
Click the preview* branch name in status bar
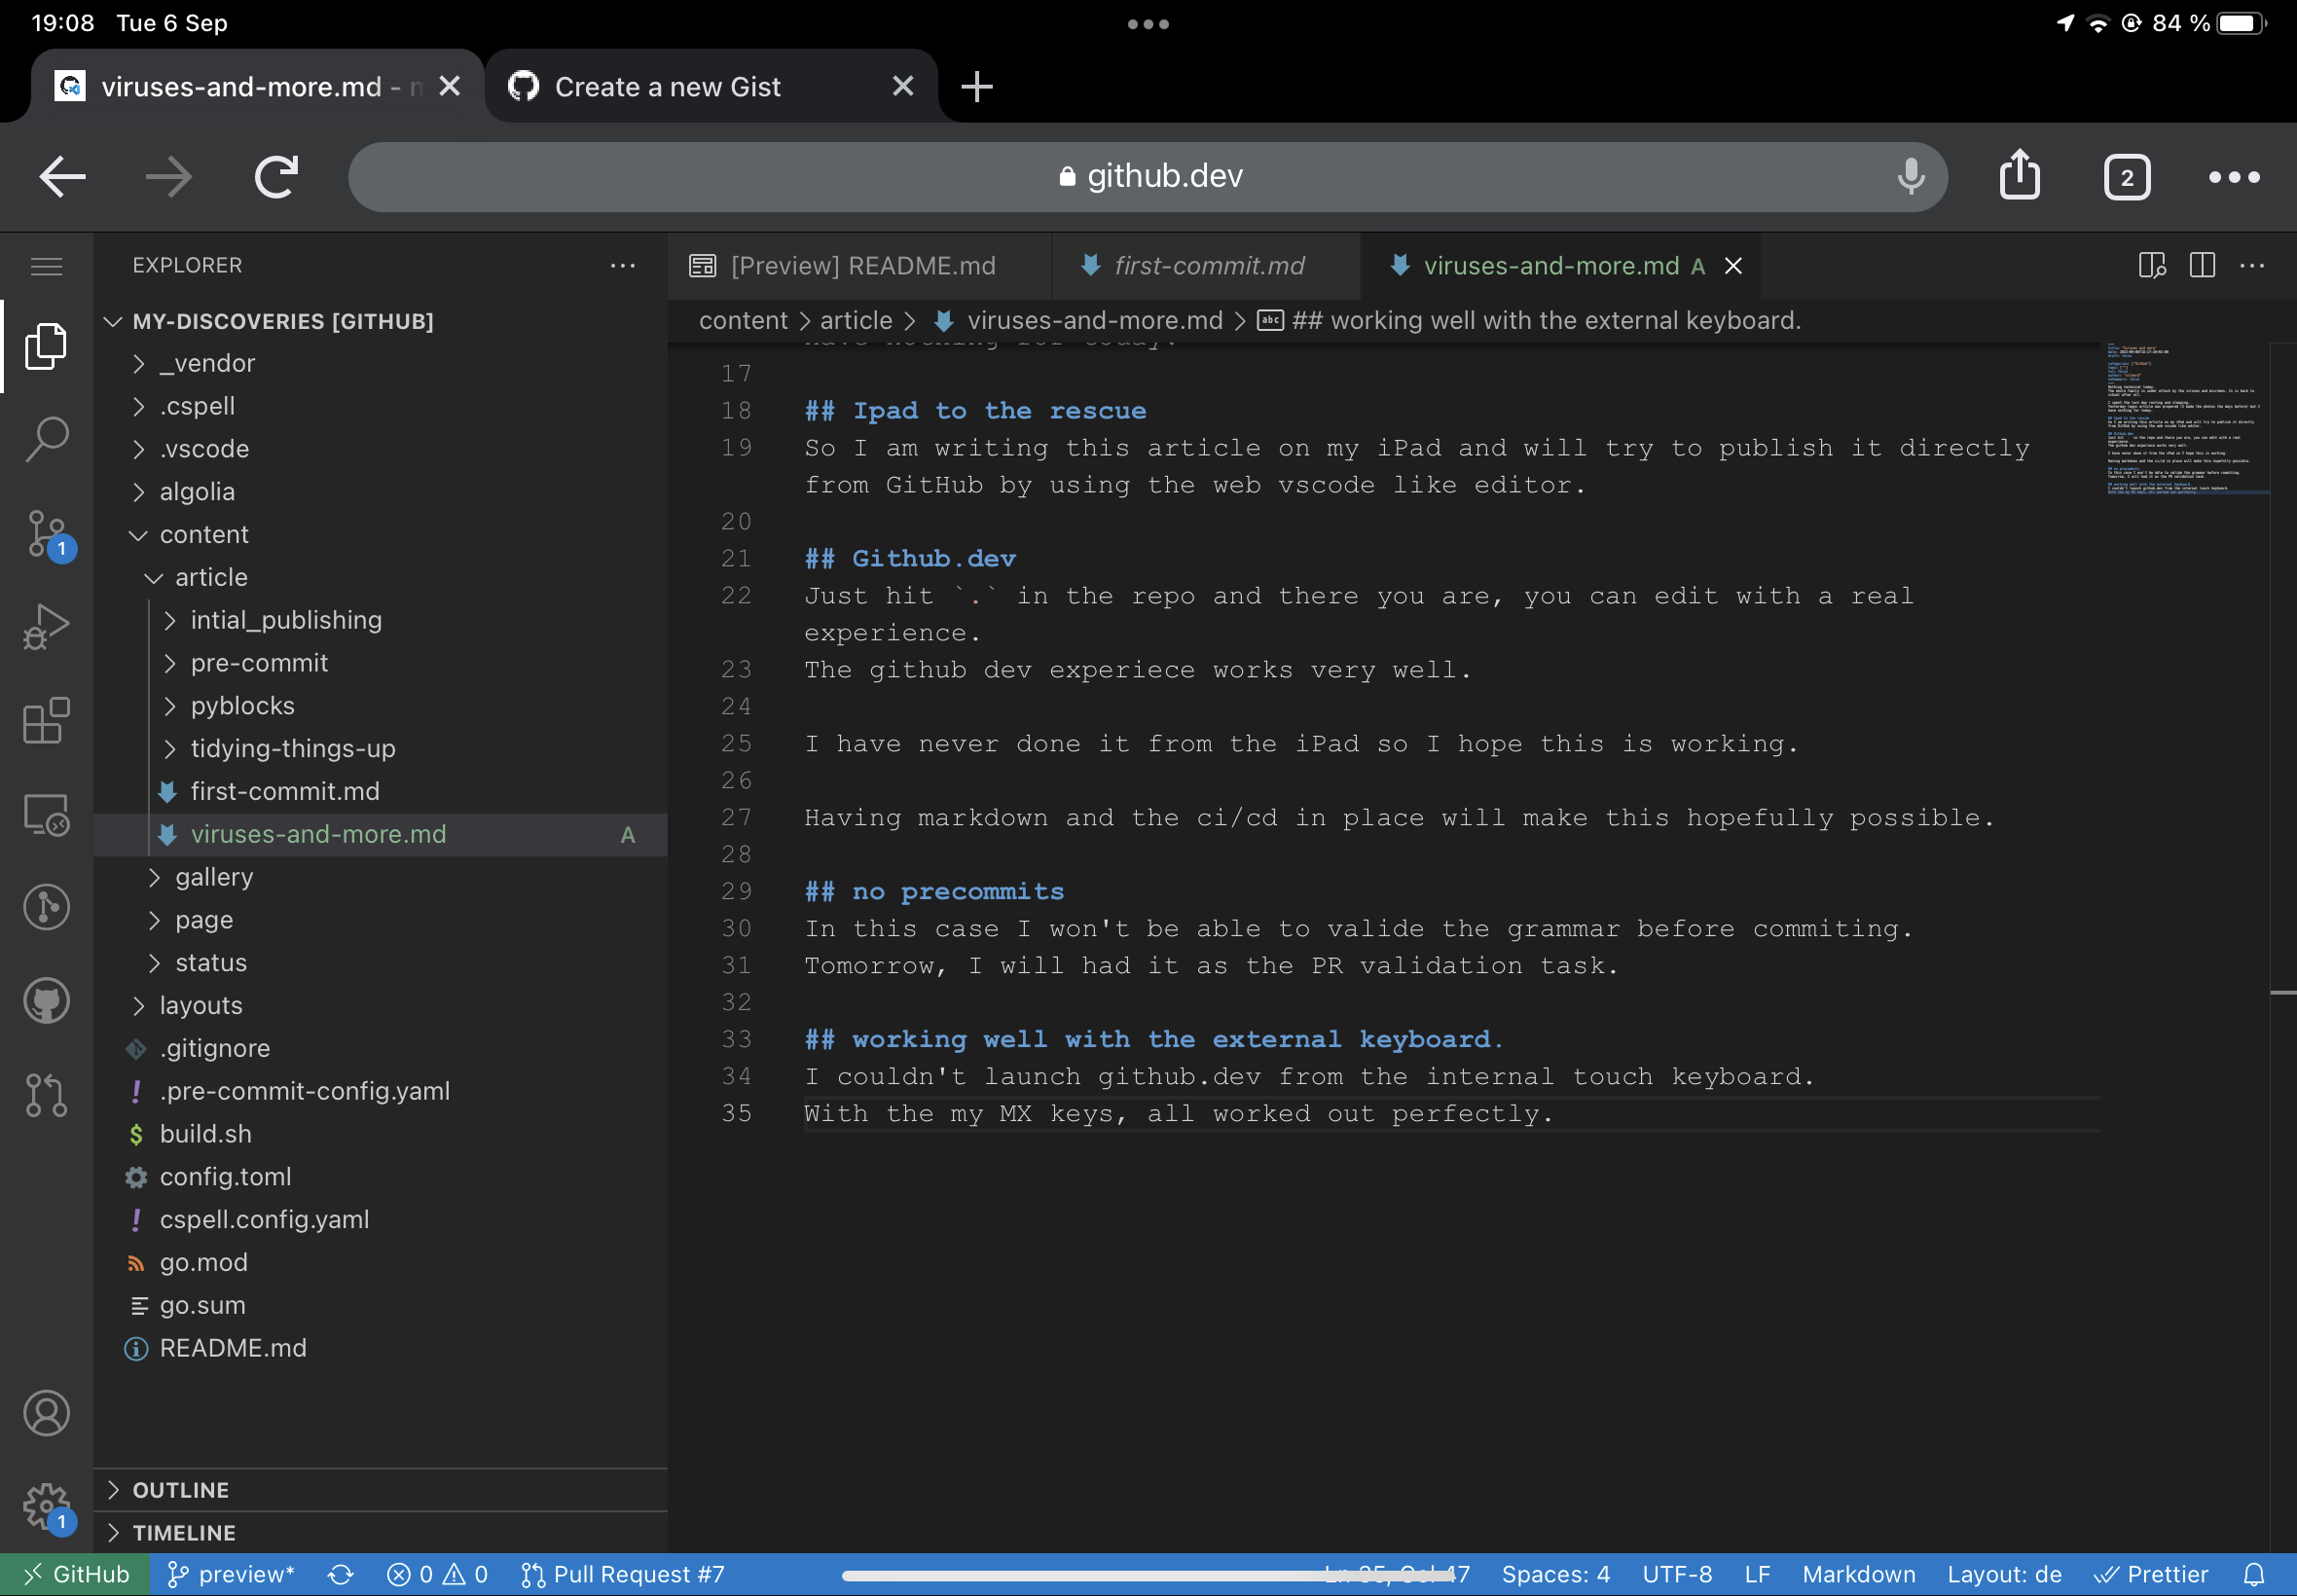pyautogui.click(x=243, y=1573)
